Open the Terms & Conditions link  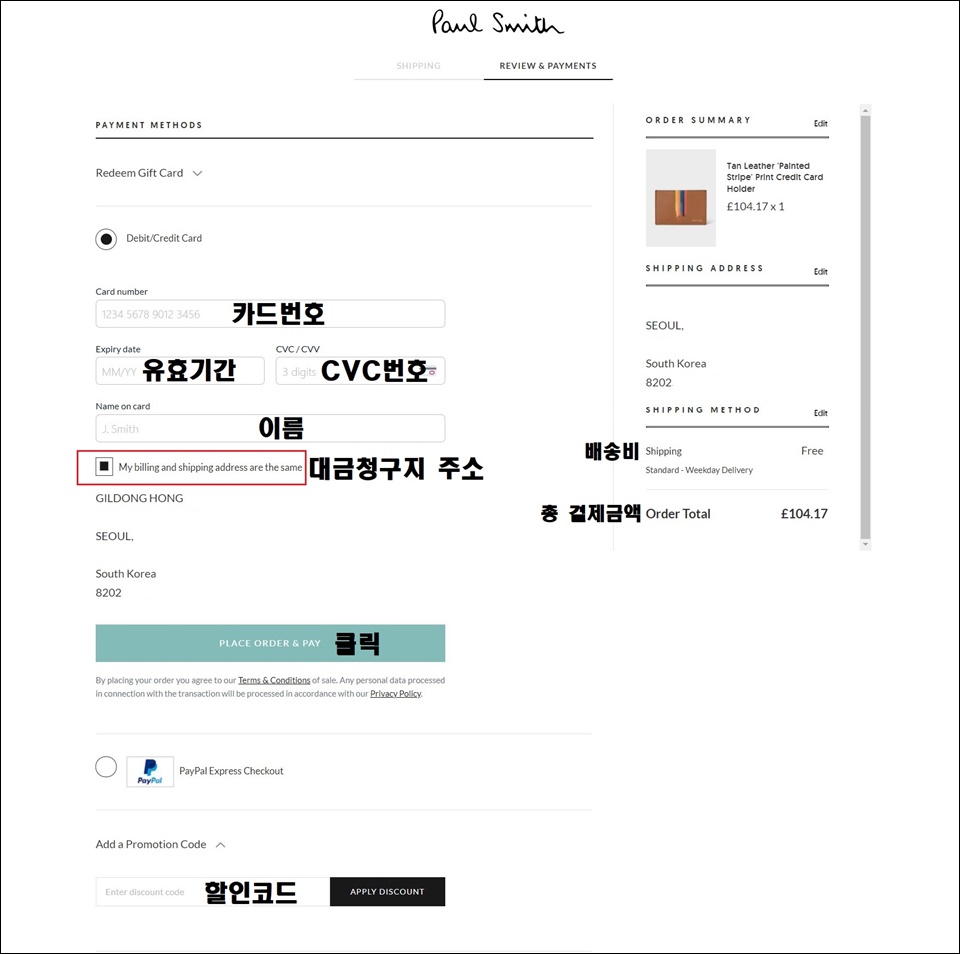click(274, 680)
